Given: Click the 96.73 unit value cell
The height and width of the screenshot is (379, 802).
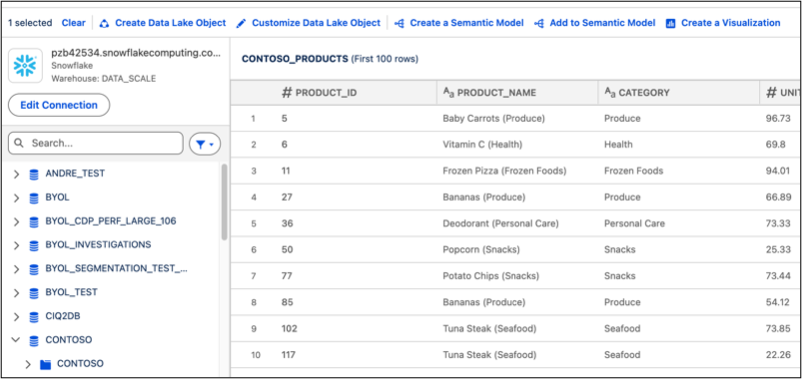Looking at the screenshot, I should (778, 119).
